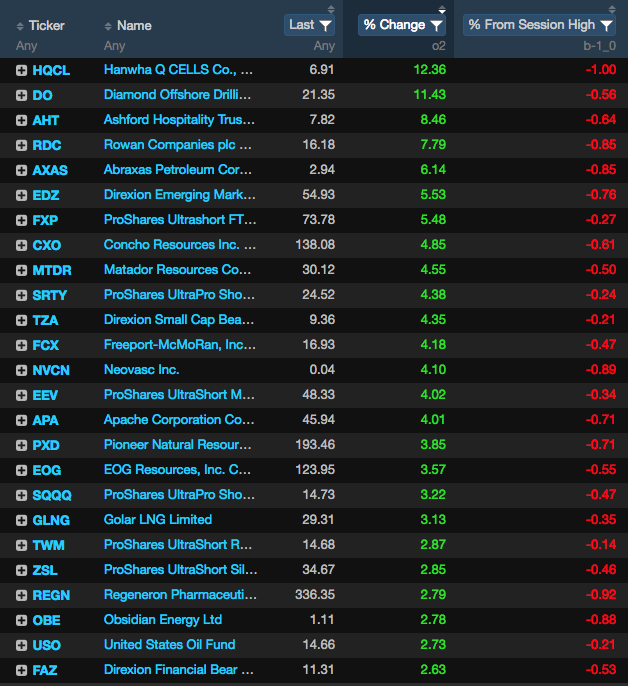
Task: Click plus icon beside EEV
Action: pos(21,395)
